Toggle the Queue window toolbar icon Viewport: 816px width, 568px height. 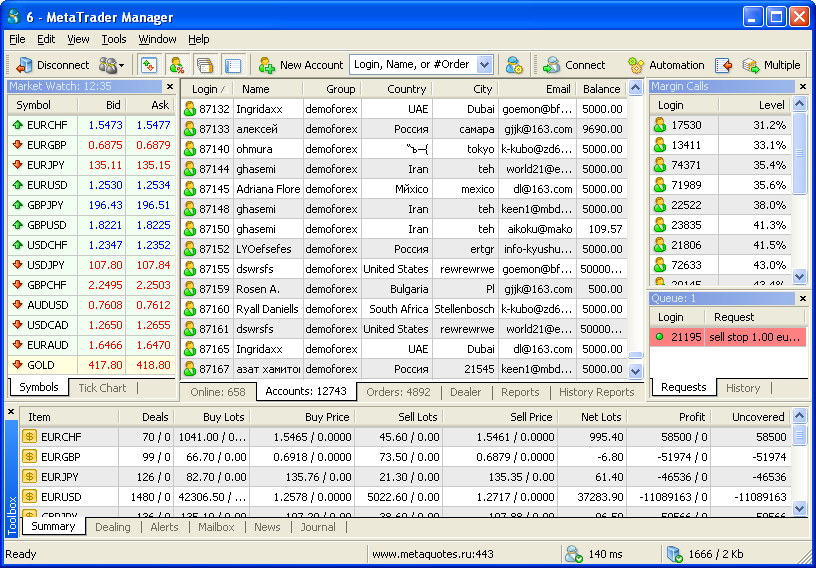pos(205,65)
